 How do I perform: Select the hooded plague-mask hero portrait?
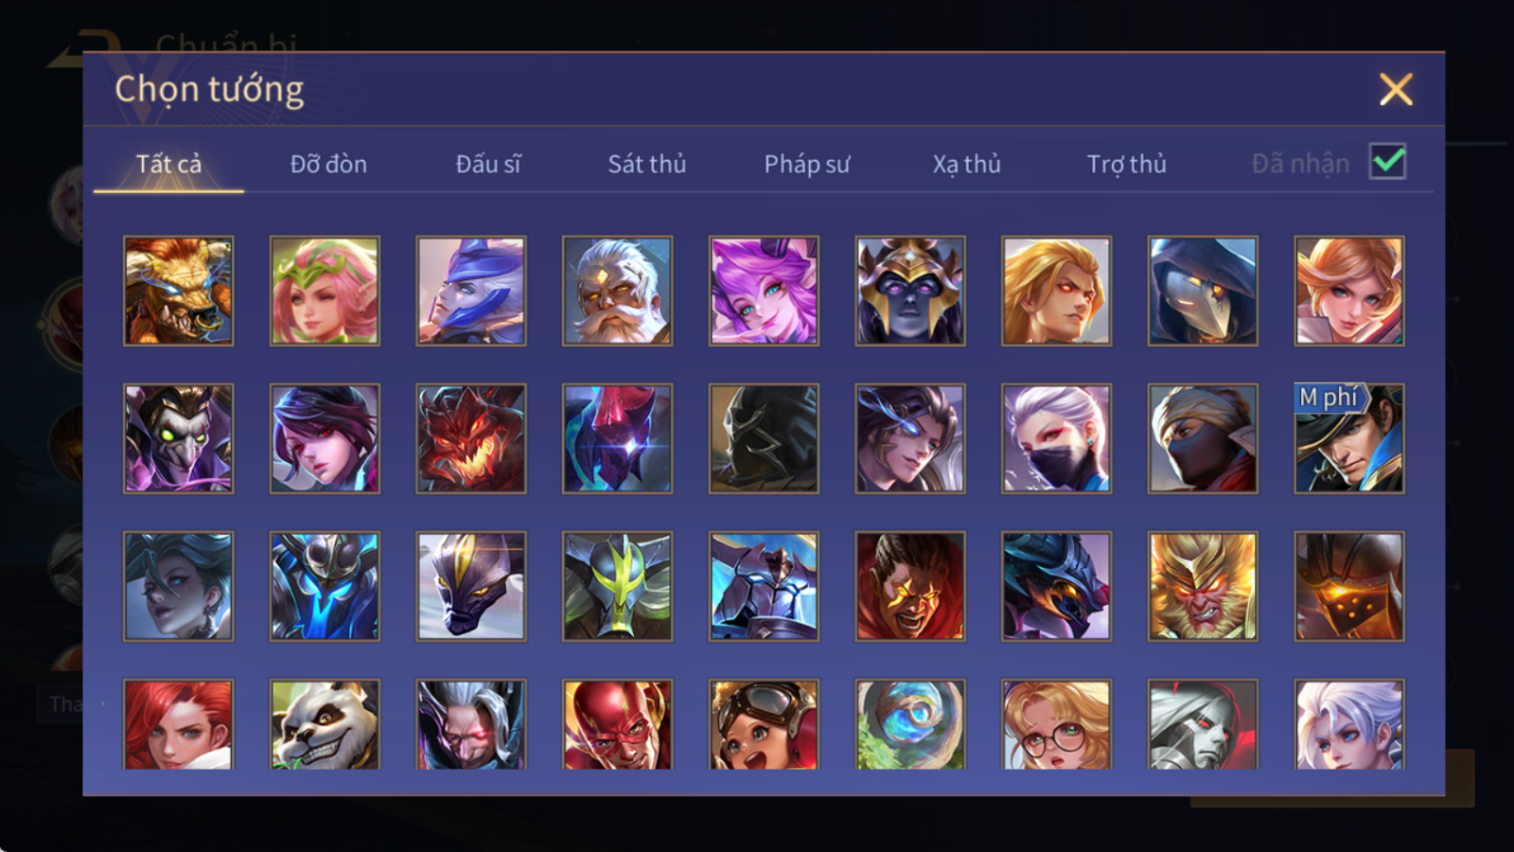coord(1203,291)
